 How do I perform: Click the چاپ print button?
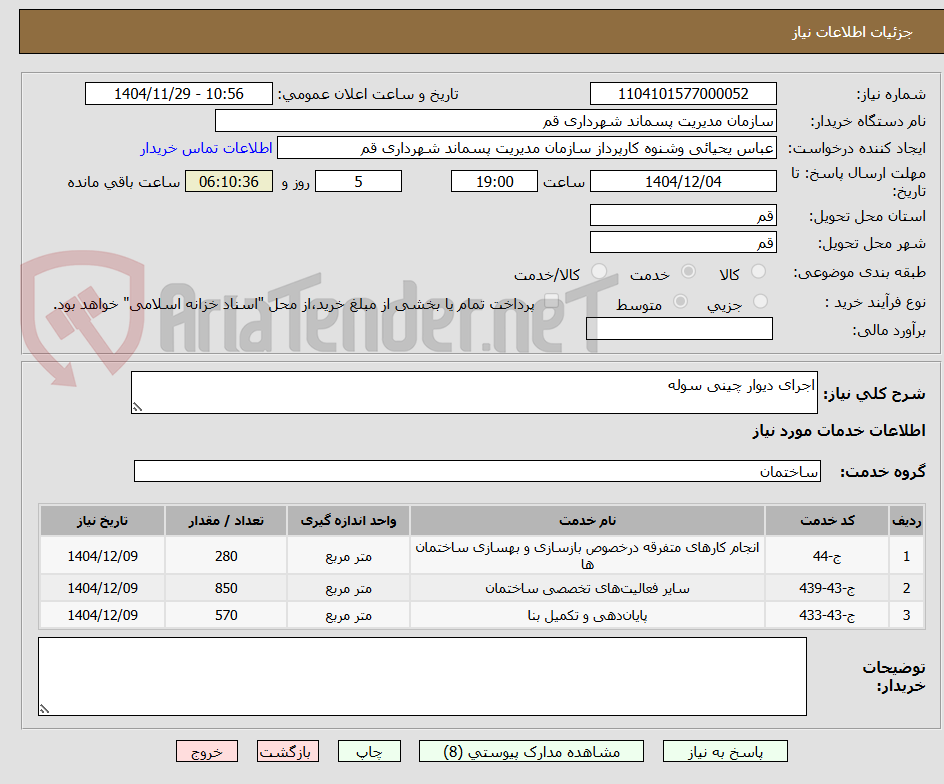point(369,751)
